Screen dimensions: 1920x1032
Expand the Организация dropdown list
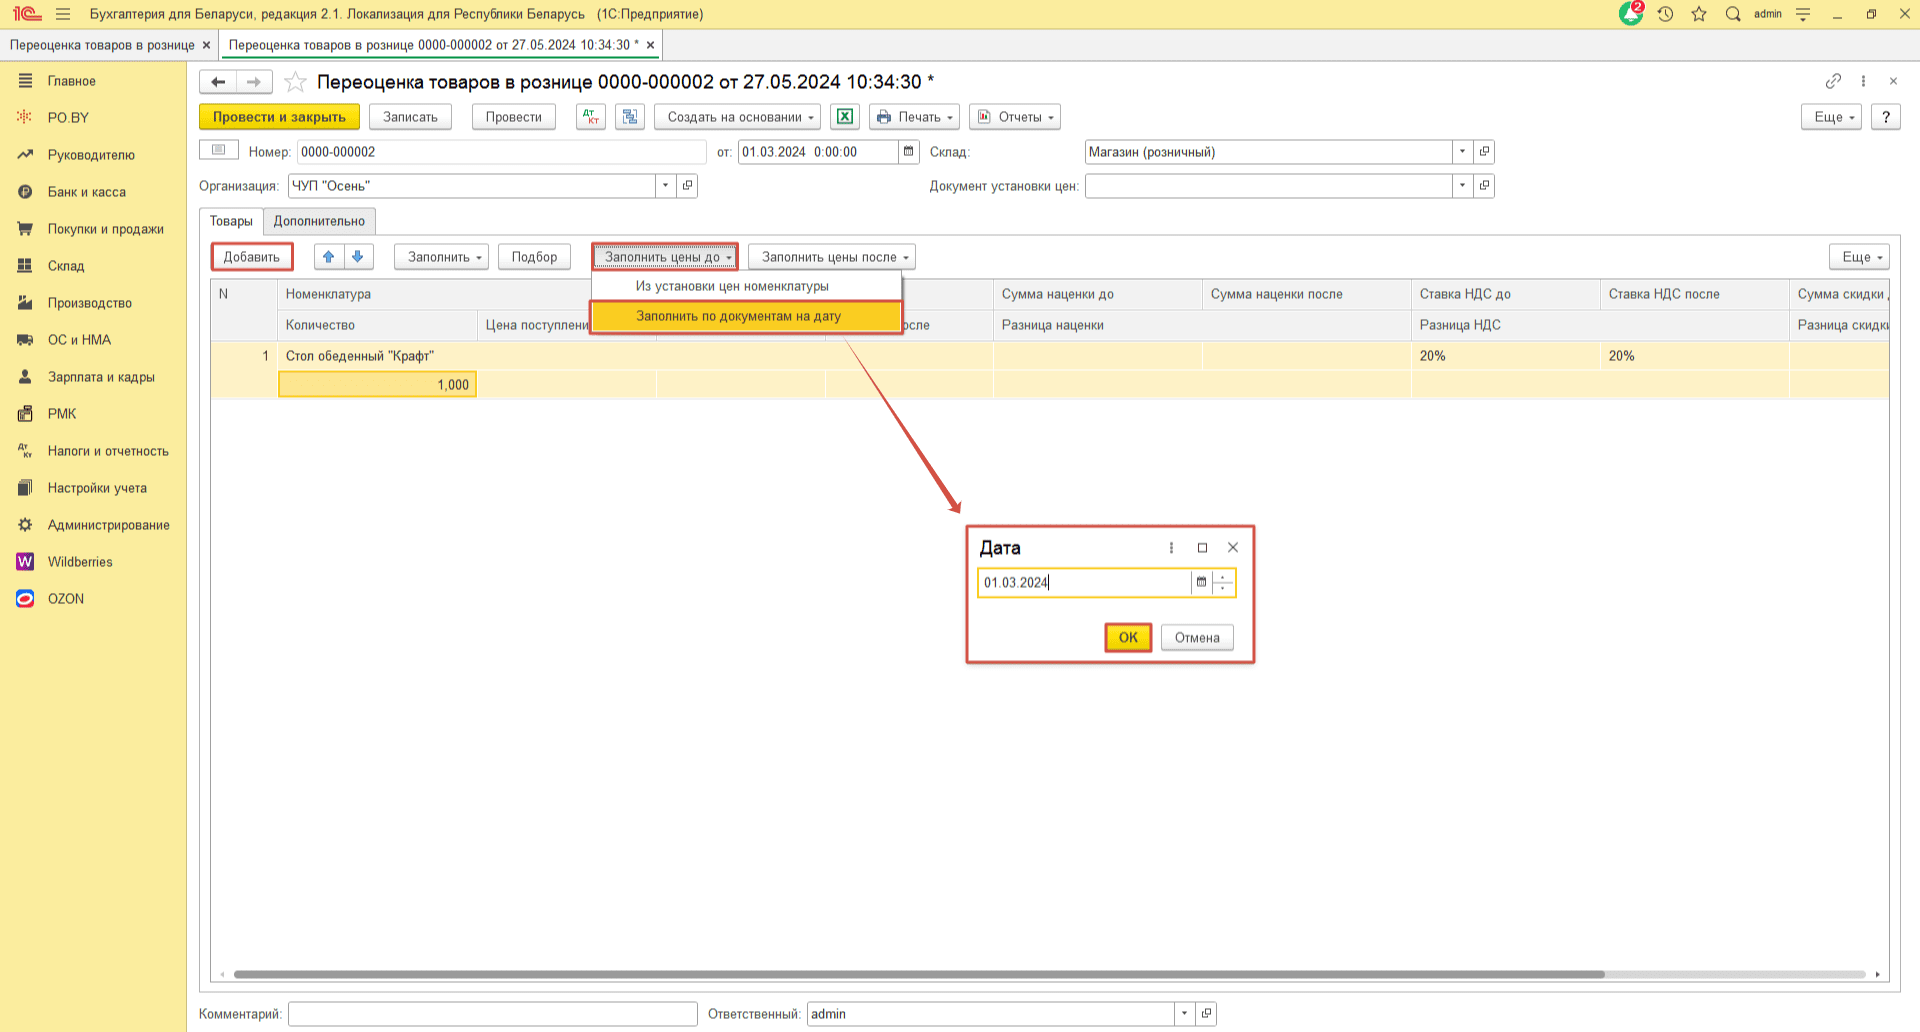click(666, 186)
